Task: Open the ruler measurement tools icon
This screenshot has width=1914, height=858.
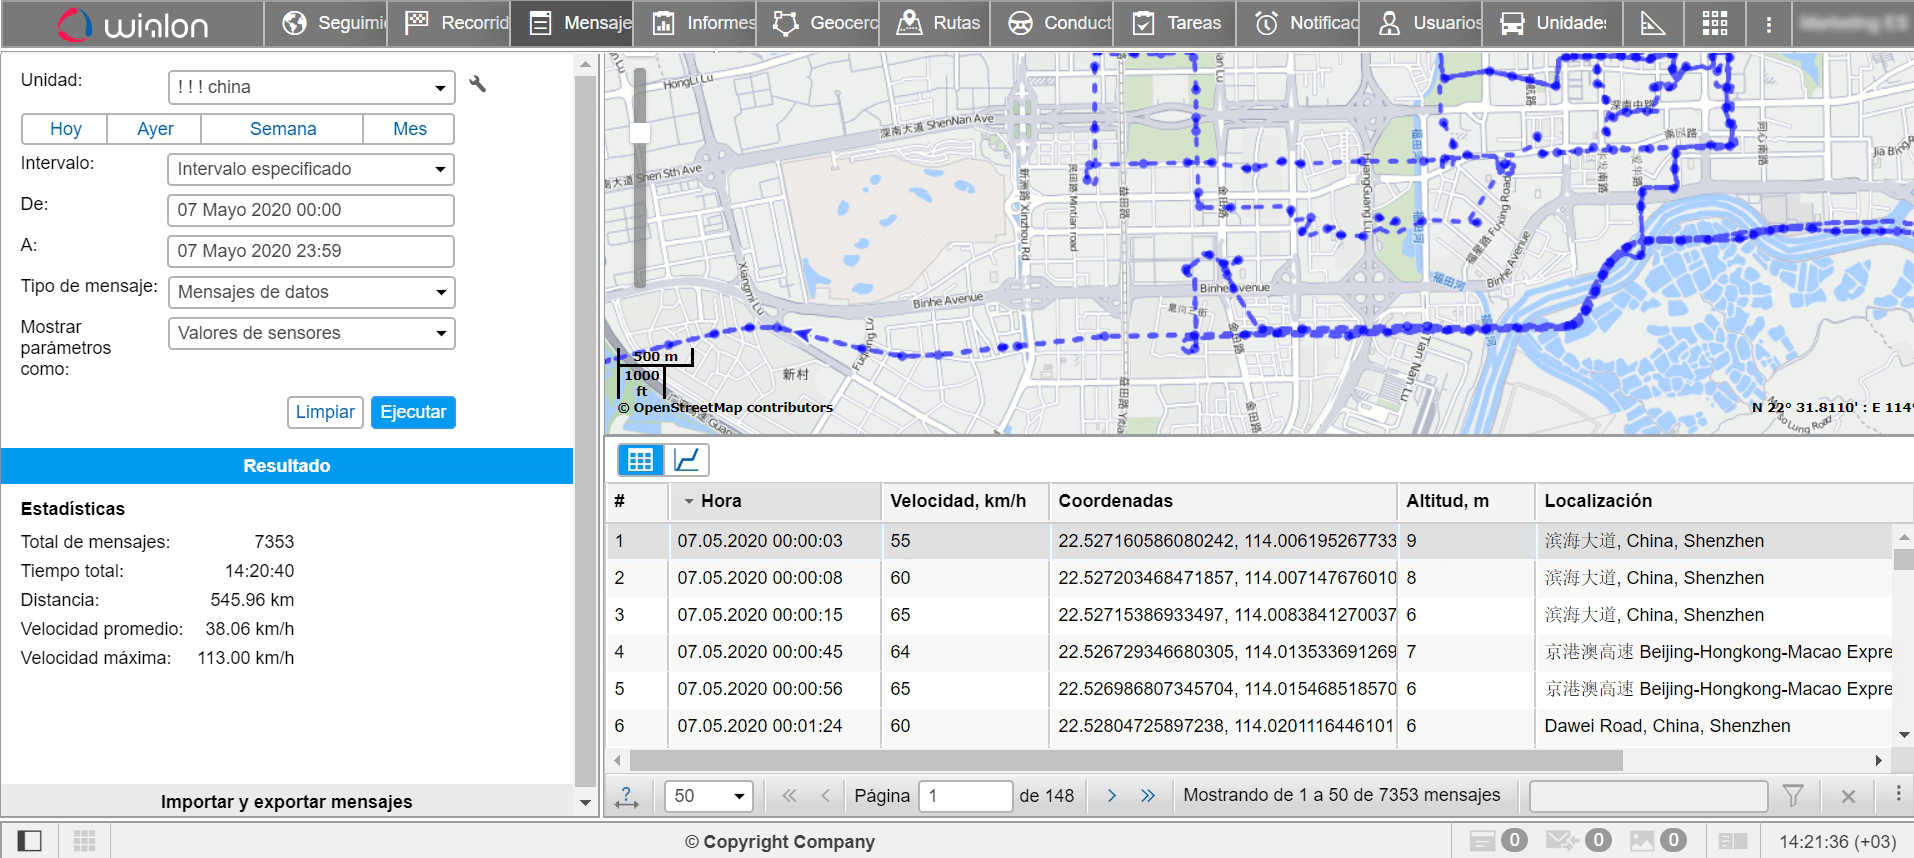Action: 1653,23
